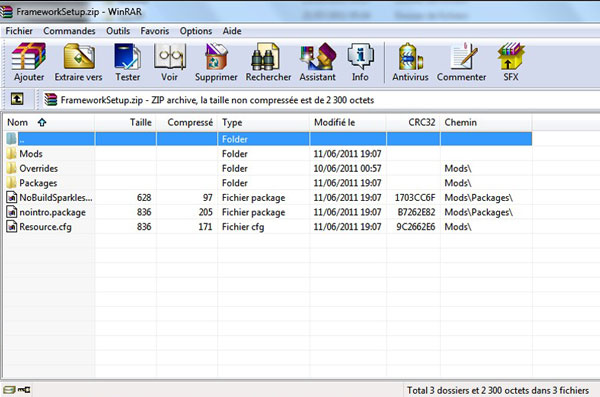This screenshot has width=600, height=397.
Task: Select the Resource.cfg file name
Action: tap(45, 227)
